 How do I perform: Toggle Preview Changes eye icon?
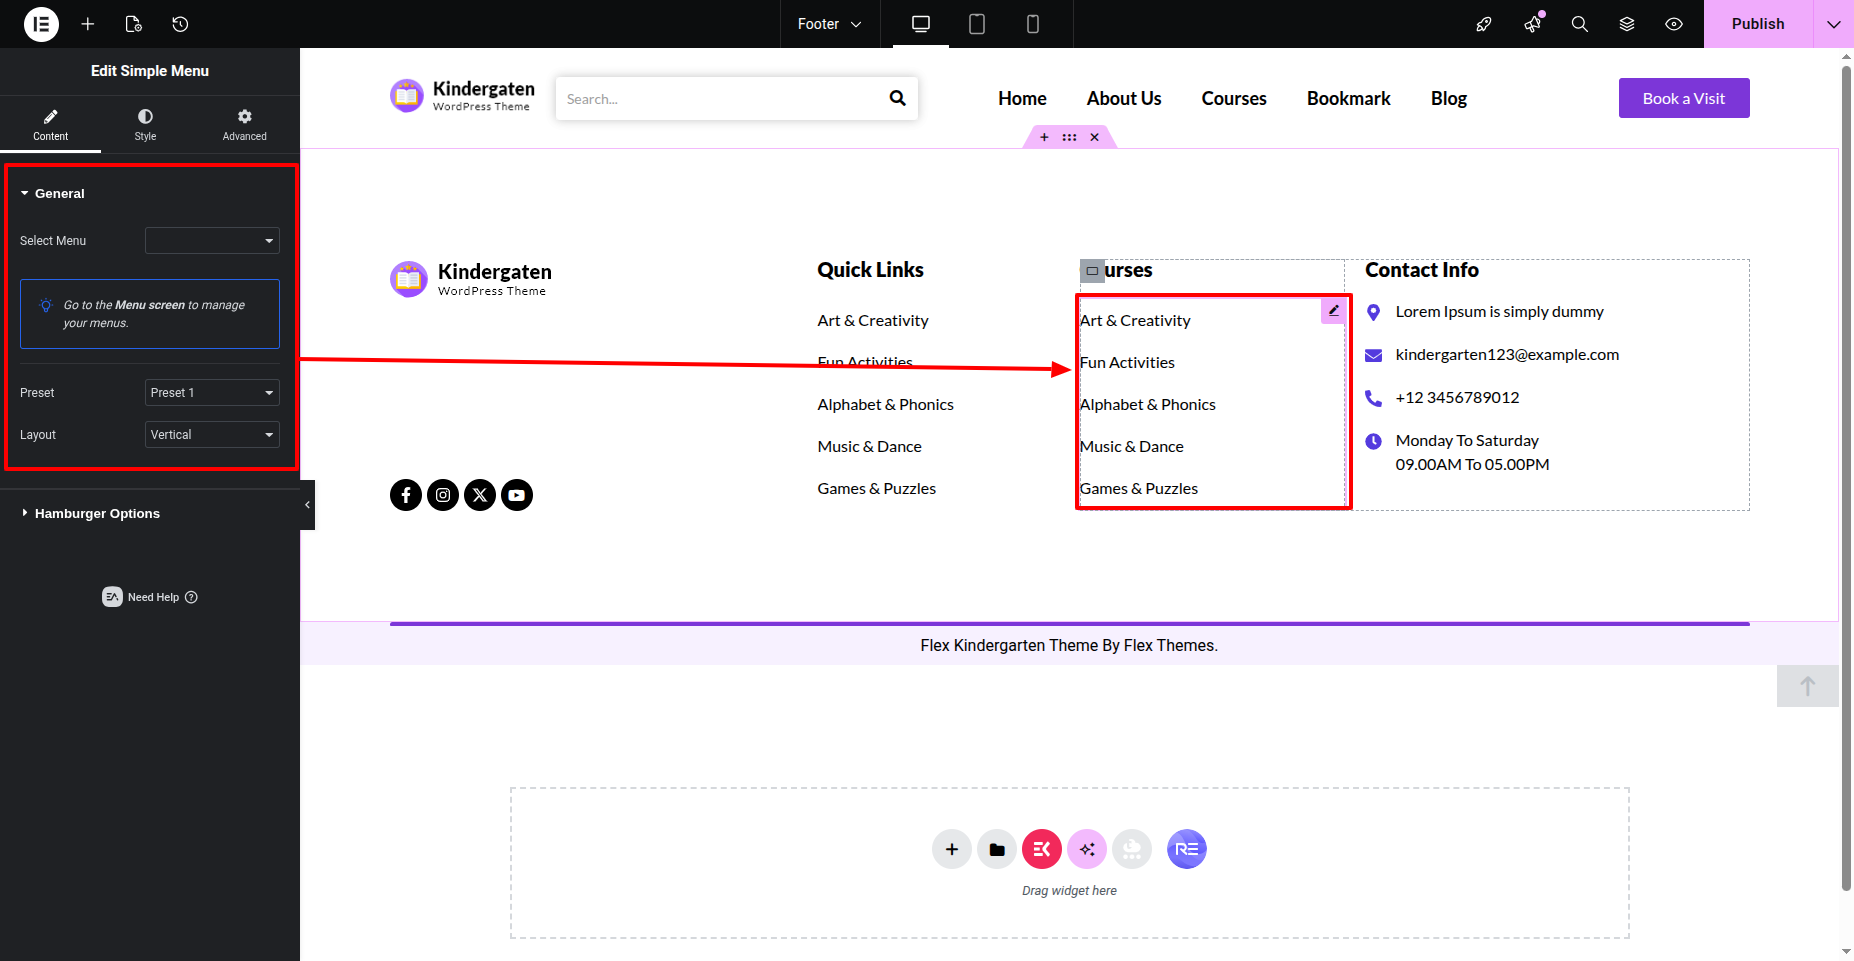point(1674,24)
